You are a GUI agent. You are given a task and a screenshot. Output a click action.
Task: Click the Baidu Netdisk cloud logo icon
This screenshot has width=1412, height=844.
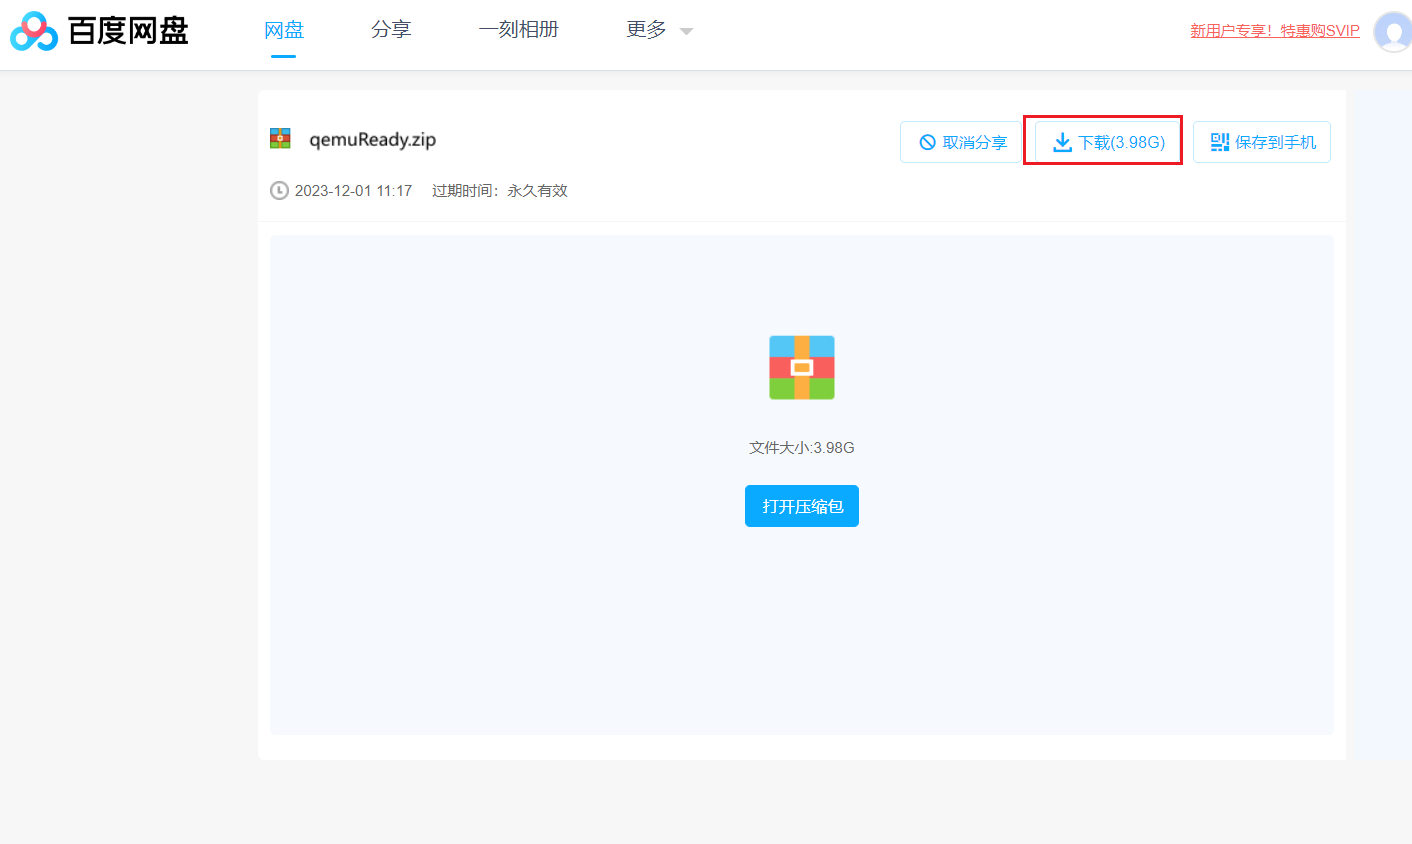(x=35, y=31)
